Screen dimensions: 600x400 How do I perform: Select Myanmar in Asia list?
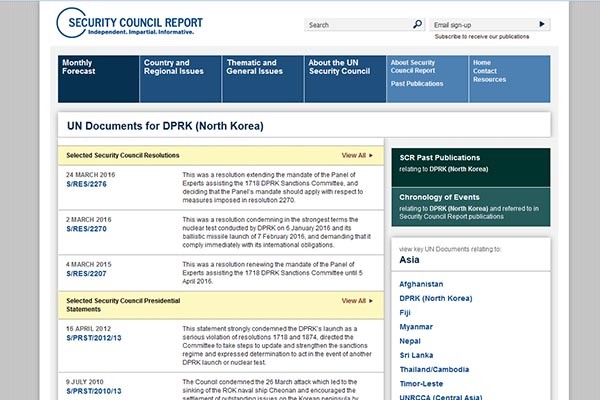point(416,327)
